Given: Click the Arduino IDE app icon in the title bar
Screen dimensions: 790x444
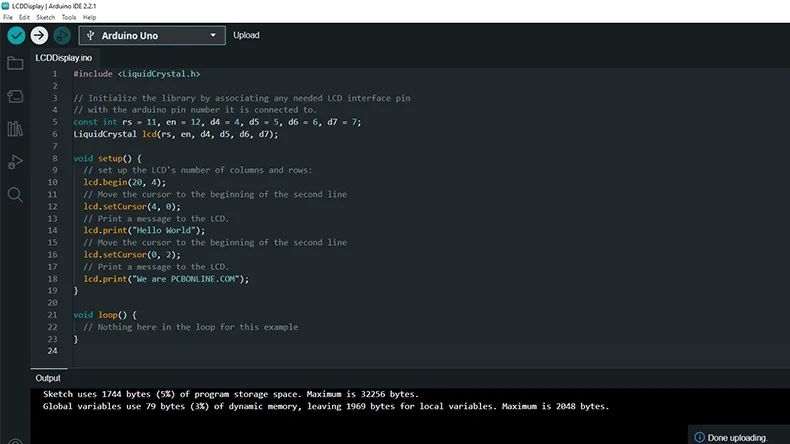Looking at the screenshot, I should pos(6,6).
